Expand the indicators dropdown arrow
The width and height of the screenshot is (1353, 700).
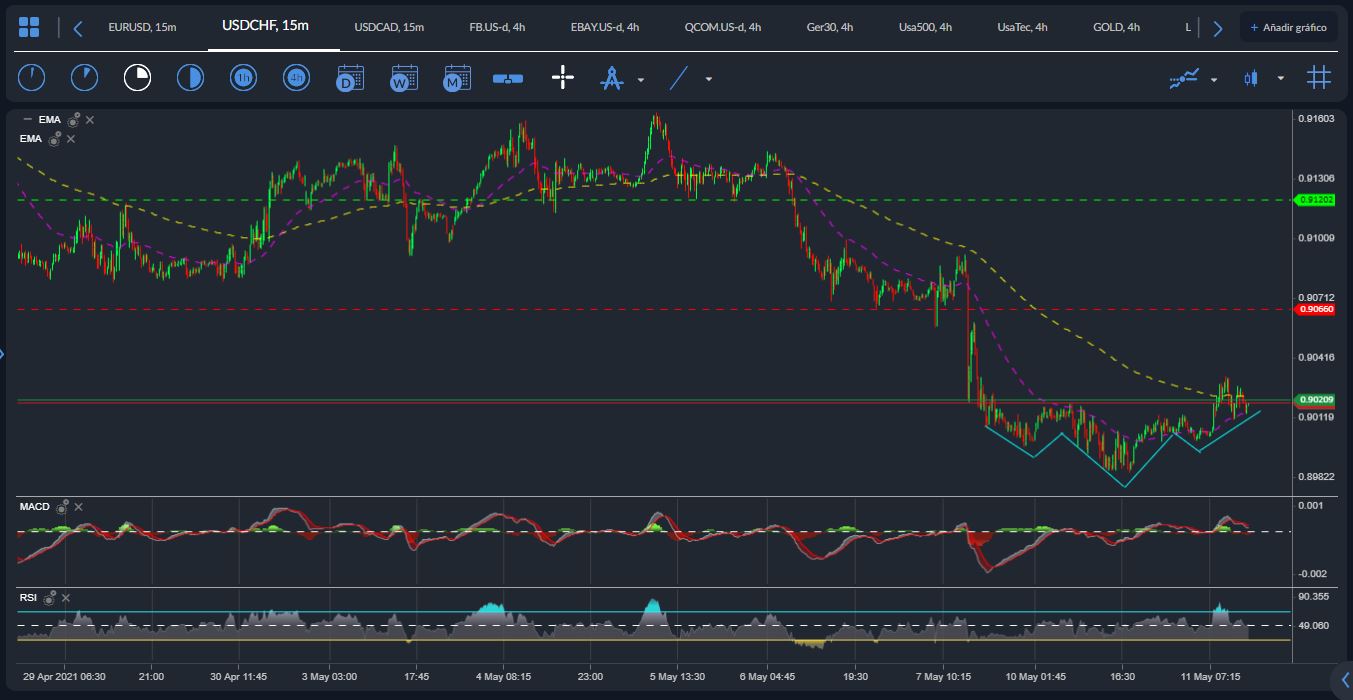click(1214, 79)
